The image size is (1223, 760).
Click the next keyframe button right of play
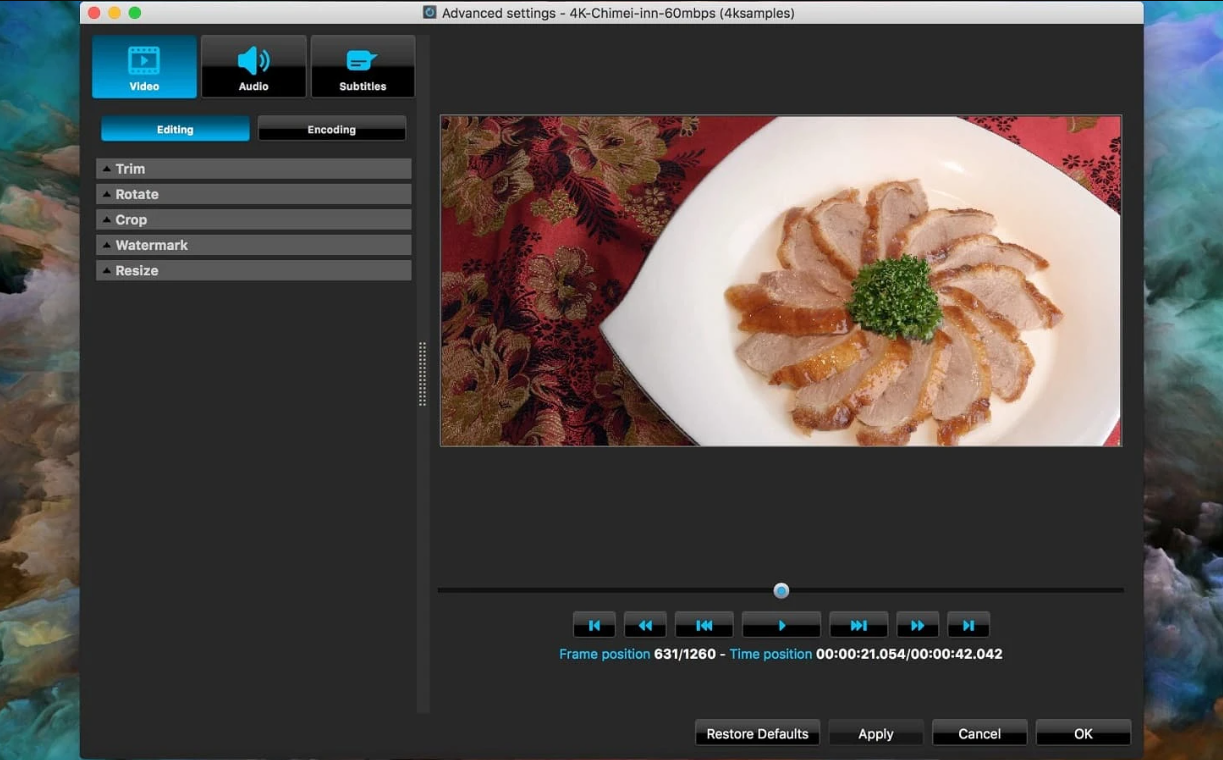point(858,626)
